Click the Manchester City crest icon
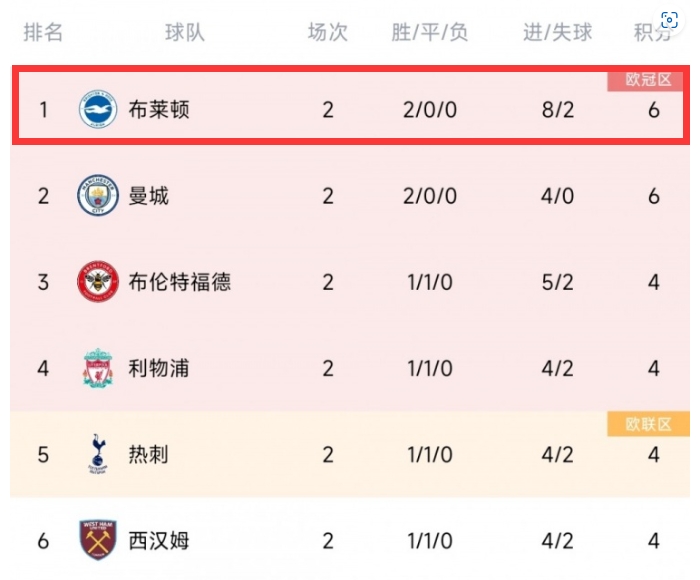700x580 pixels. point(98,195)
